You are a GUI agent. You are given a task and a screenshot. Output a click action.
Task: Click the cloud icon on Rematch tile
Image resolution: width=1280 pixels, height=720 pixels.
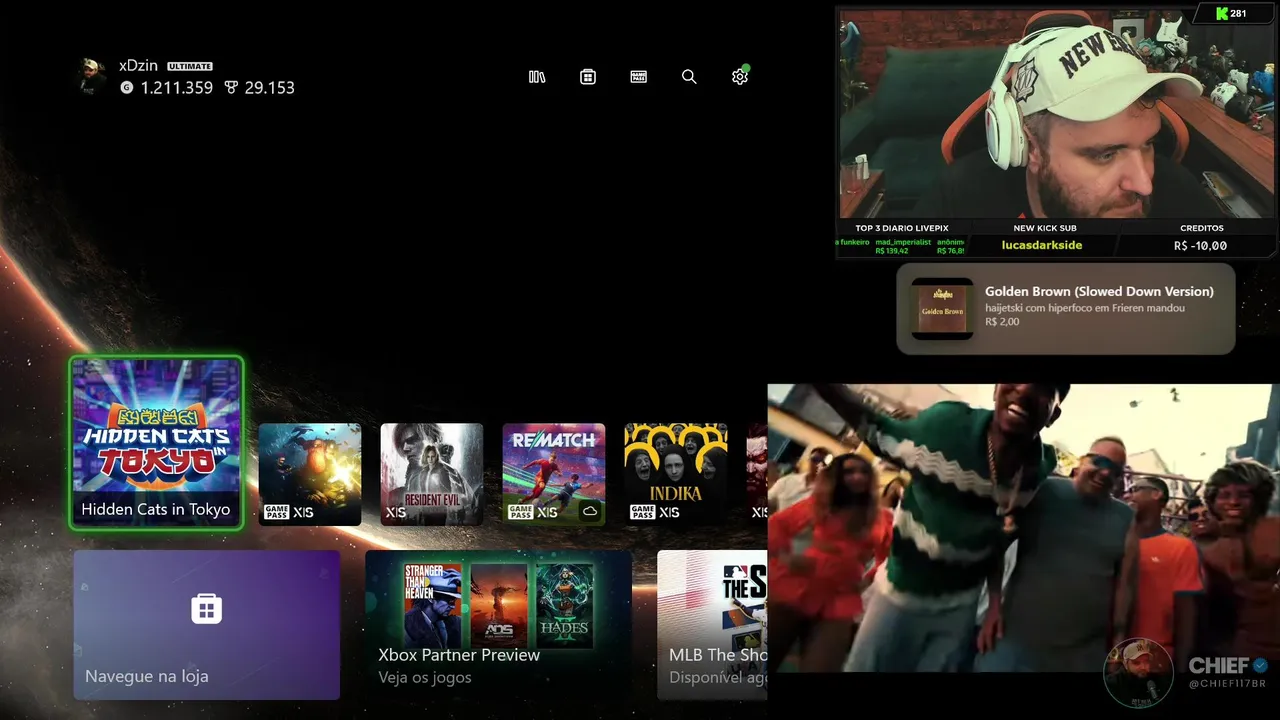click(x=590, y=512)
